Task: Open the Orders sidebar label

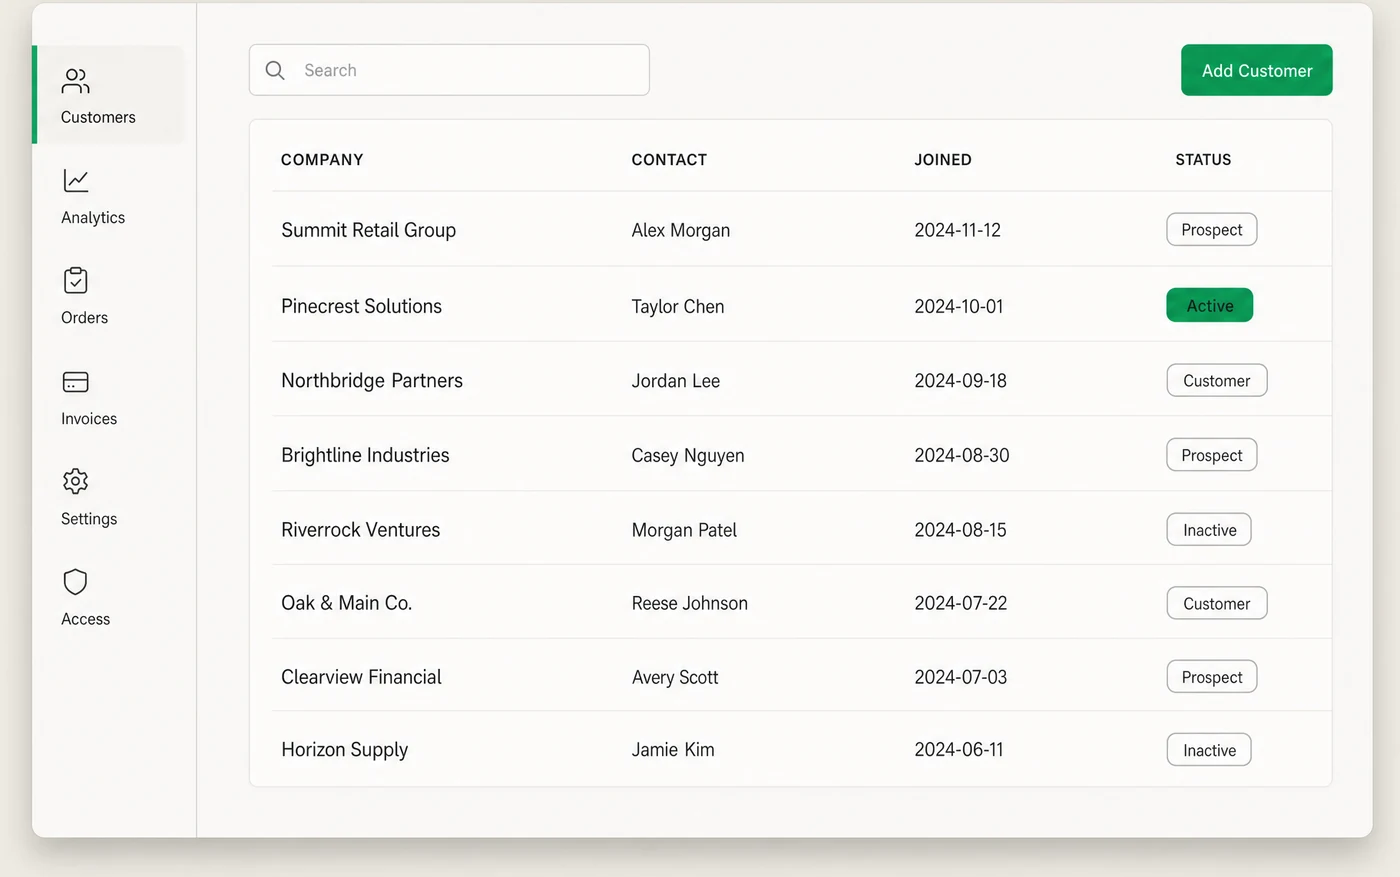Action: (84, 318)
